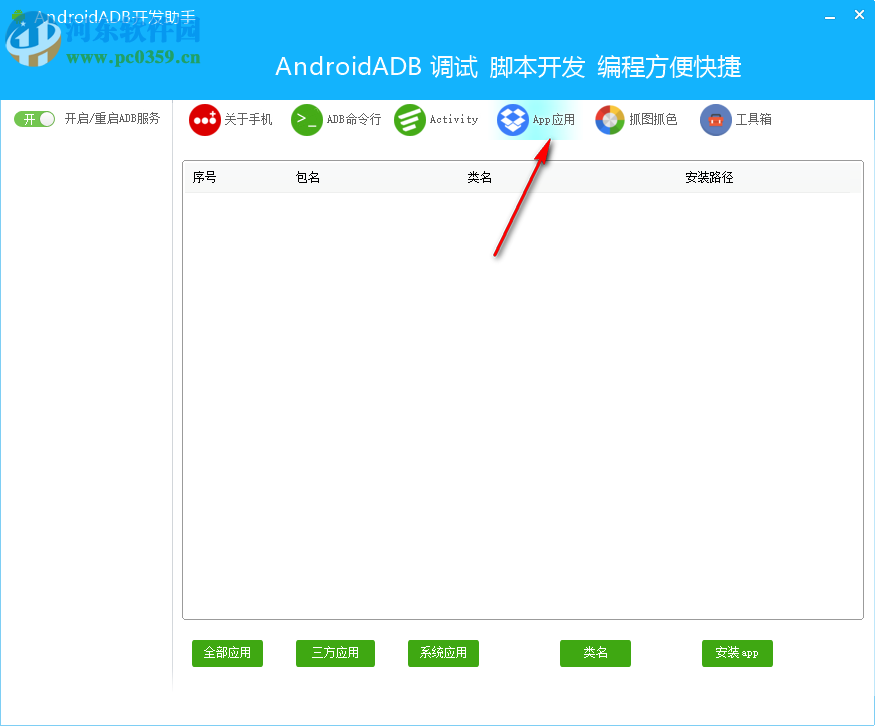Screen dimensions: 875x726
Task: Click the green Activity icon
Action: (x=410, y=119)
